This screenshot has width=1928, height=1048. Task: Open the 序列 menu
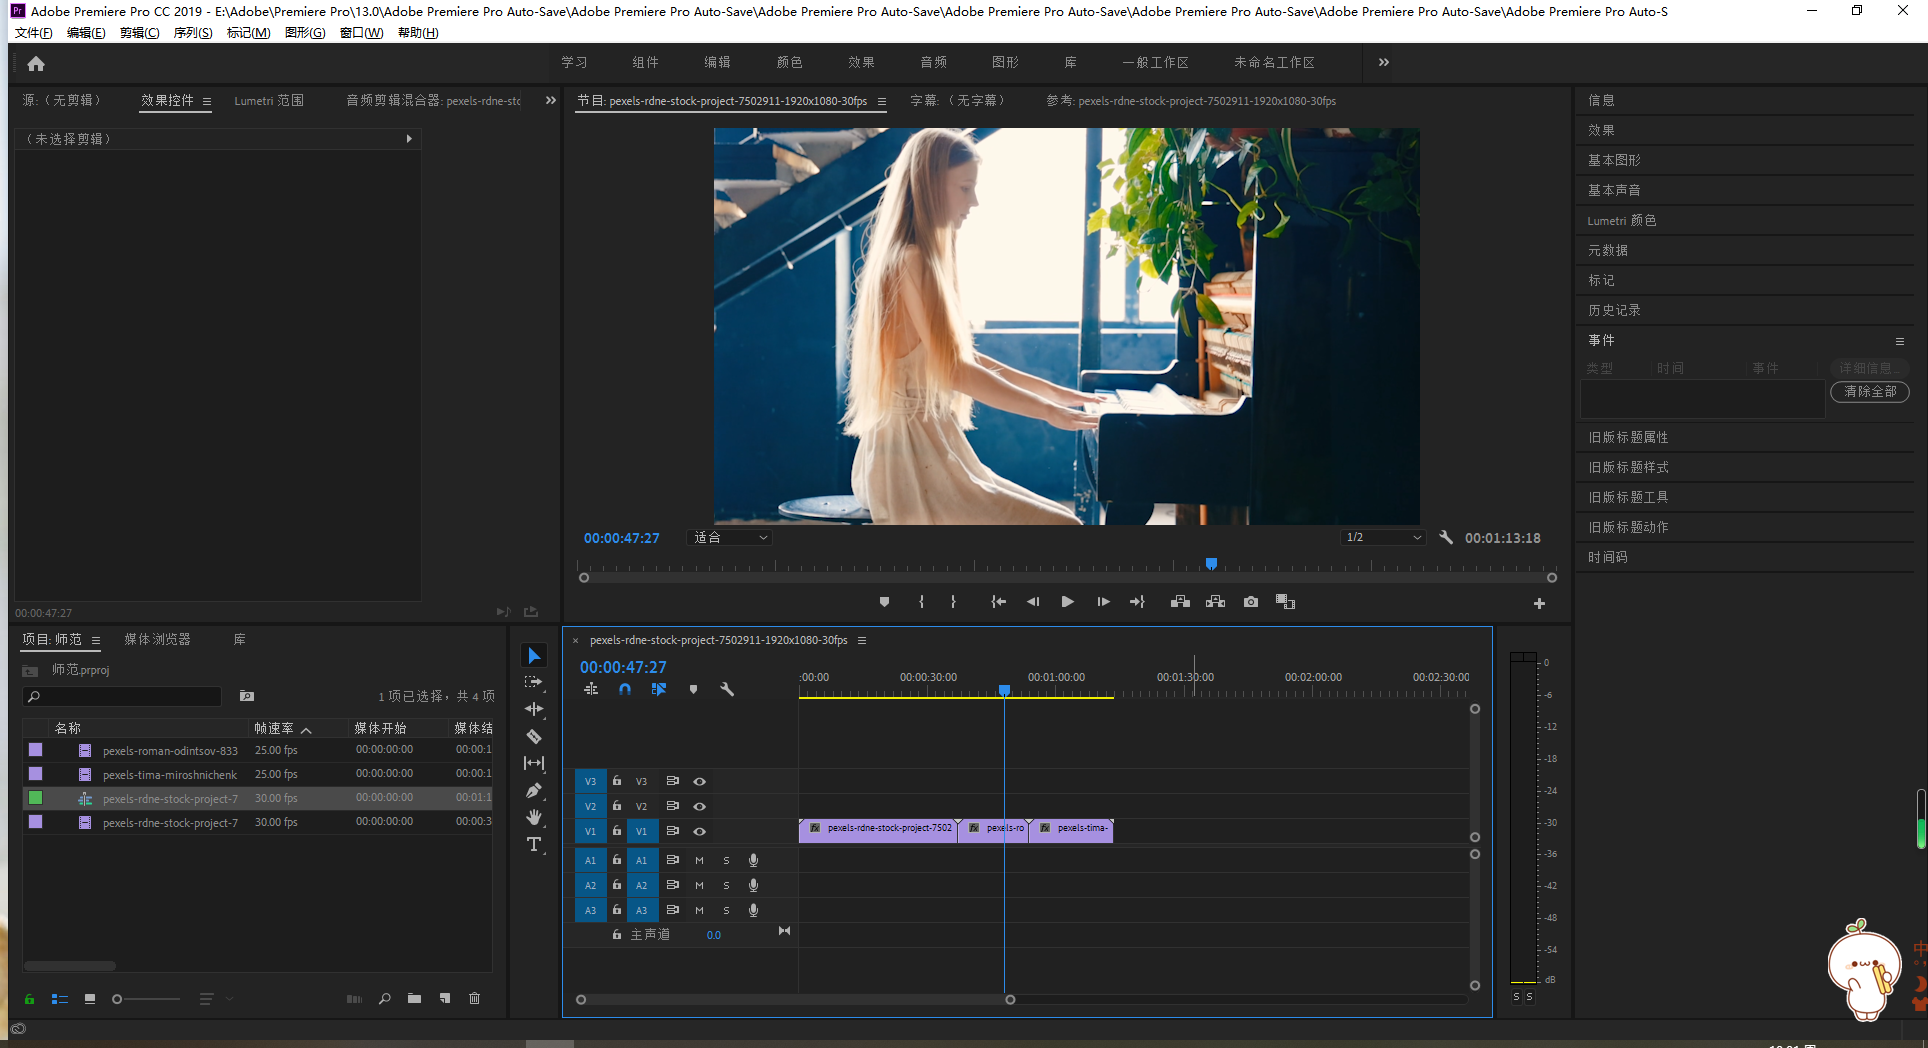pos(192,33)
